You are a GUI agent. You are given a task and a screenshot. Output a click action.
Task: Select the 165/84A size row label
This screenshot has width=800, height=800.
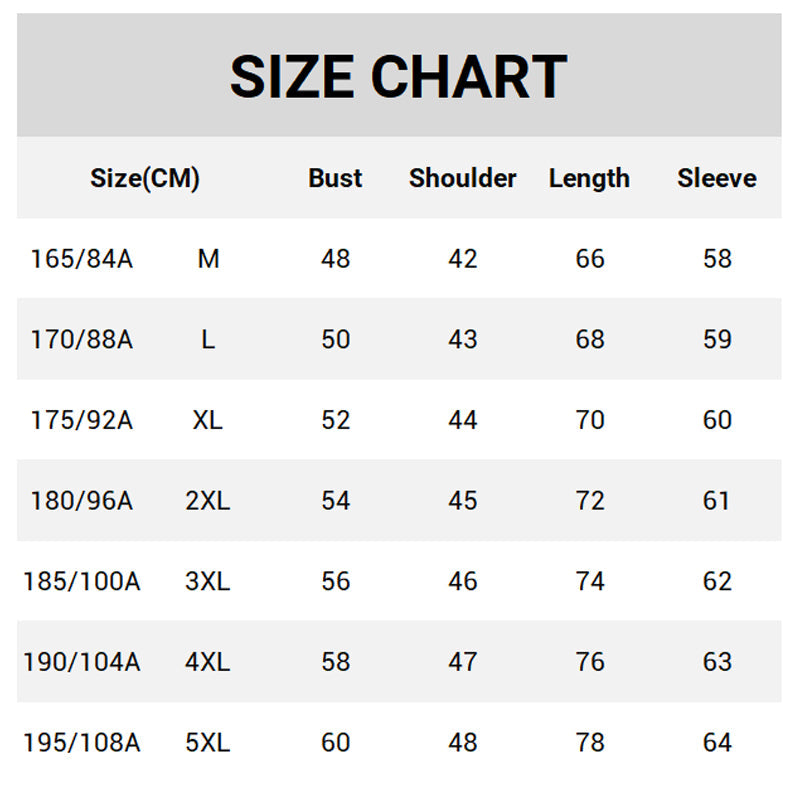click(x=82, y=259)
